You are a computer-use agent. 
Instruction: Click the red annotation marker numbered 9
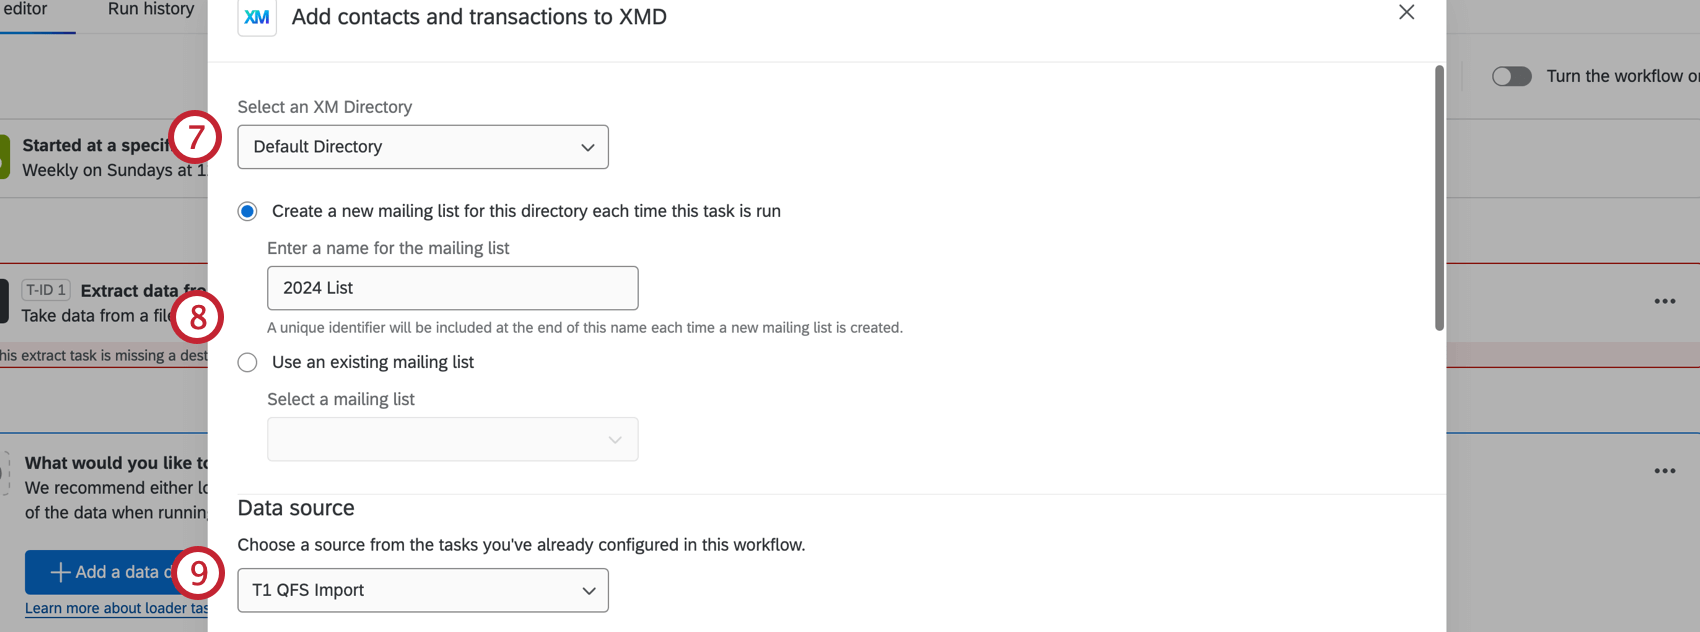coord(197,571)
